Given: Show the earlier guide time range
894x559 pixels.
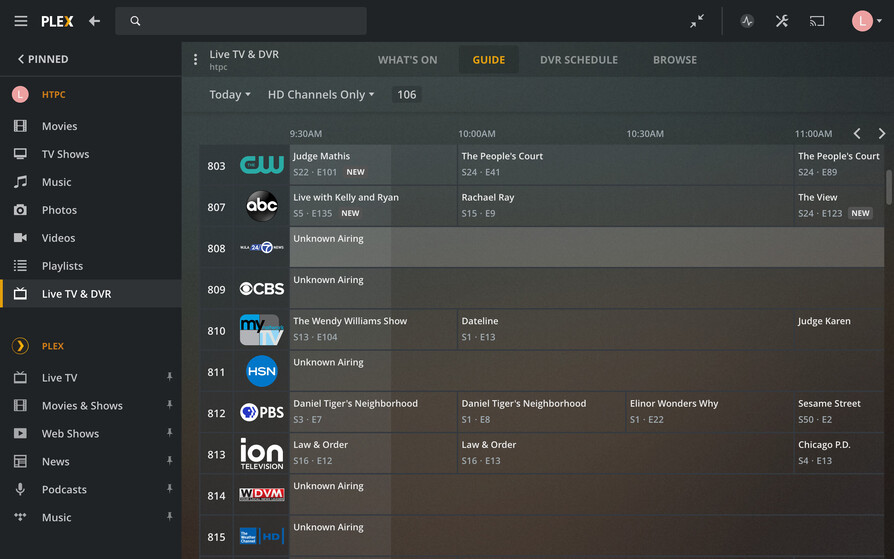Looking at the screenshot, I should click(857, 133).
